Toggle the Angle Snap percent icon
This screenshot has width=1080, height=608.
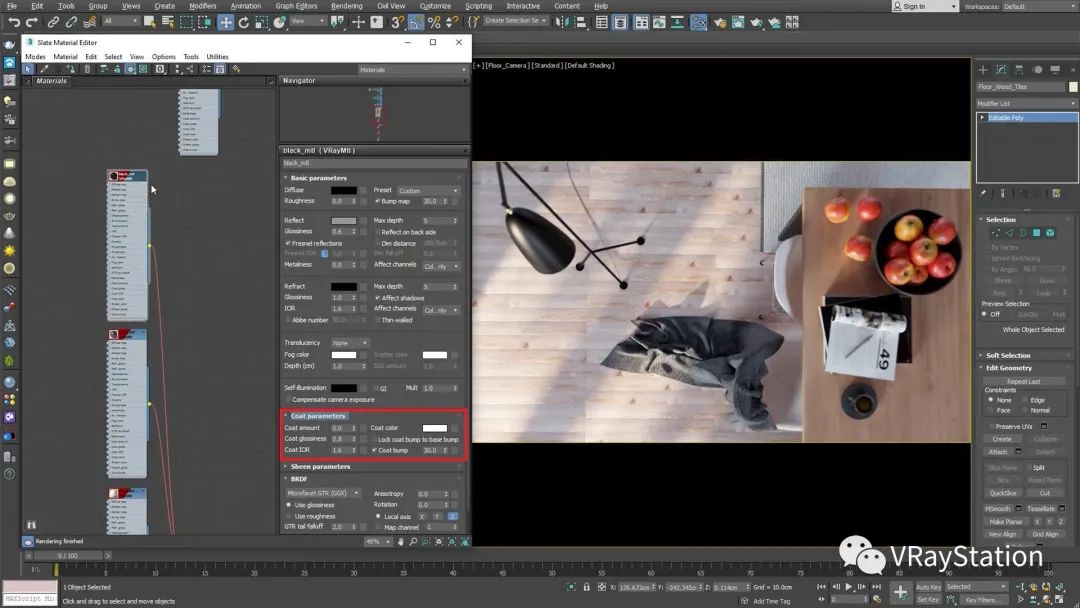click(434, 22)
